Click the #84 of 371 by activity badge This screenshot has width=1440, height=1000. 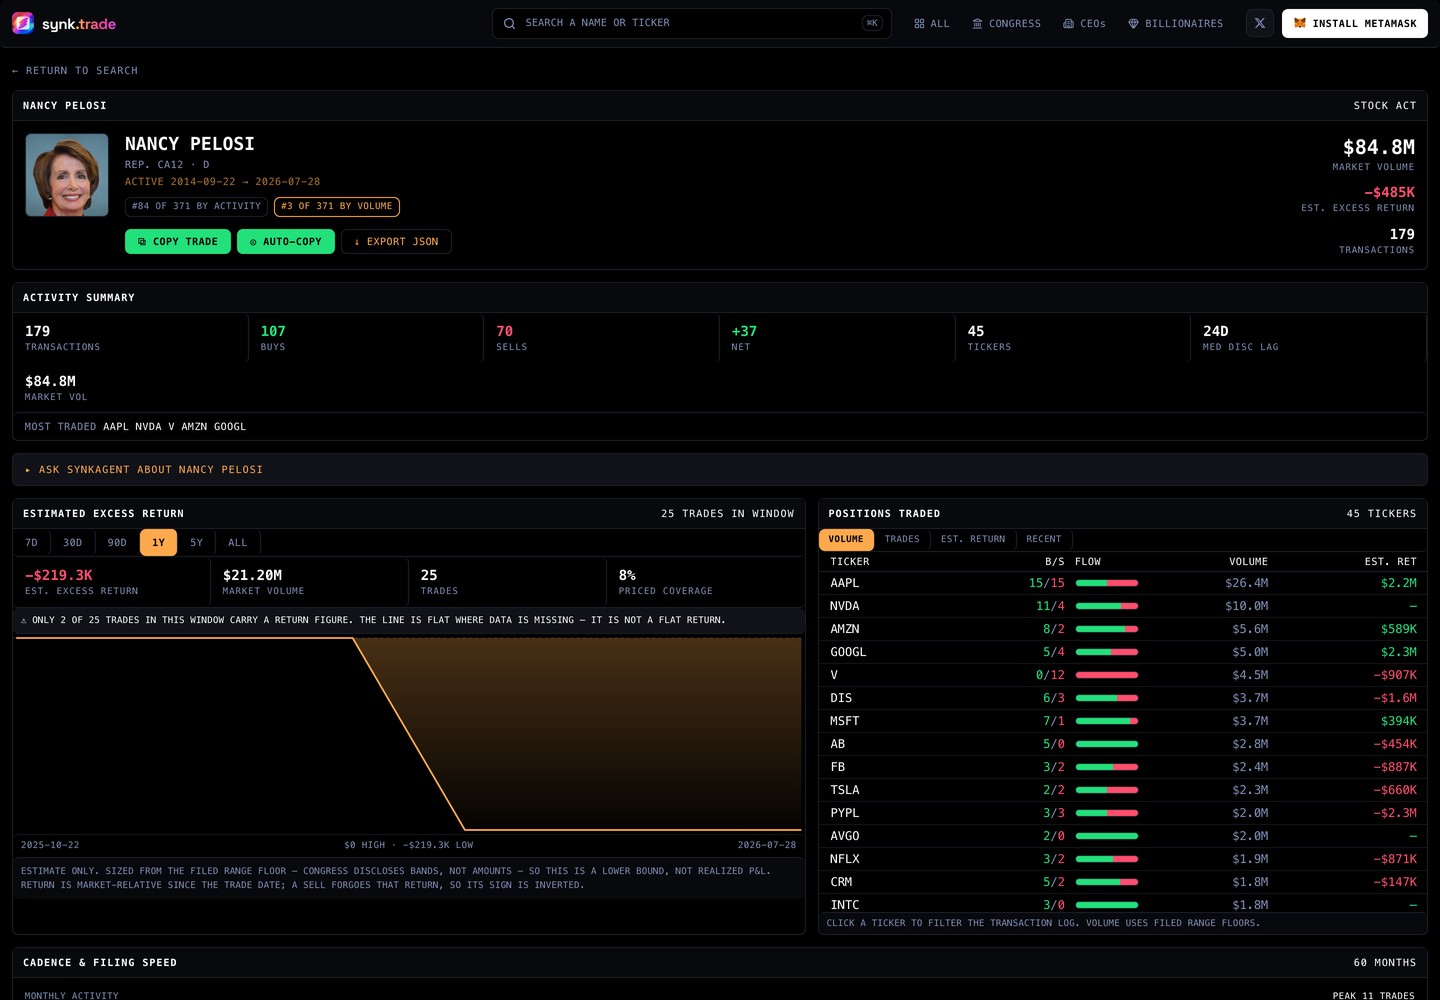coord(196,207)
